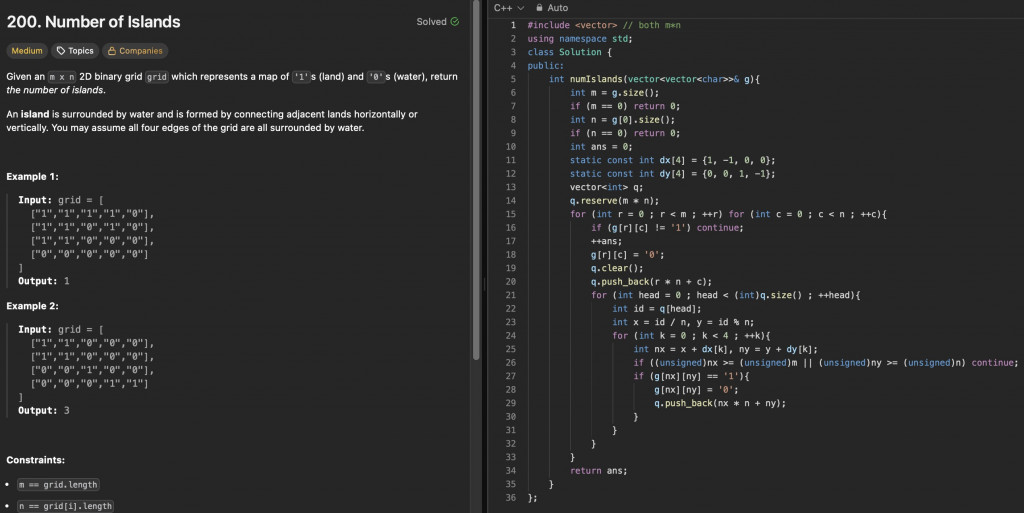Click Example 2 row ["0","0","1","0","0"]

pos(93,370)
